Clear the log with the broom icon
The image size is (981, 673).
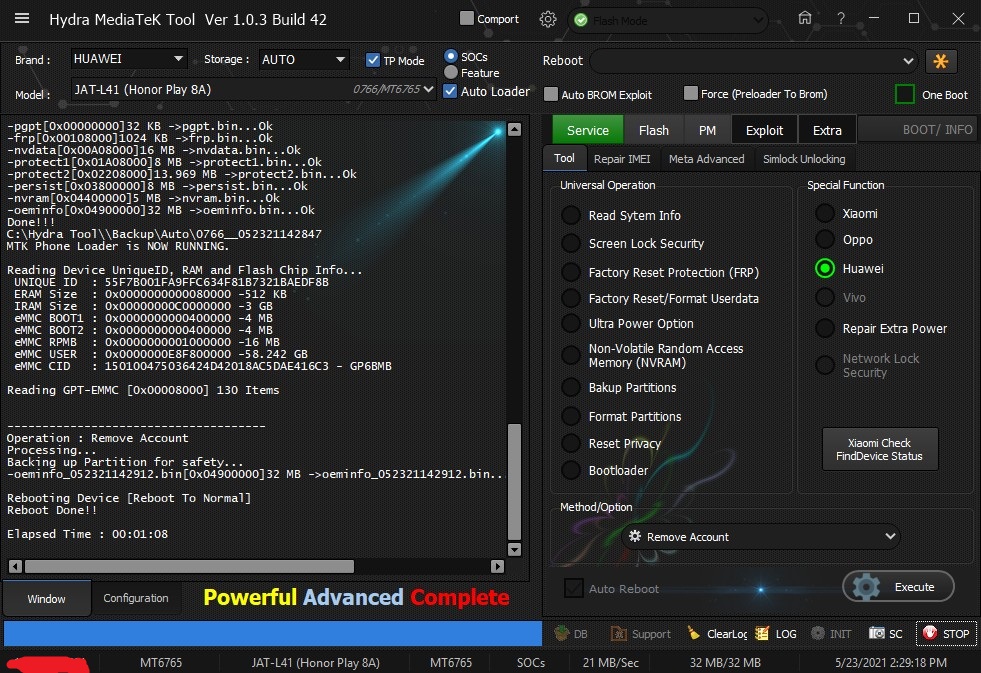point(694,634)
